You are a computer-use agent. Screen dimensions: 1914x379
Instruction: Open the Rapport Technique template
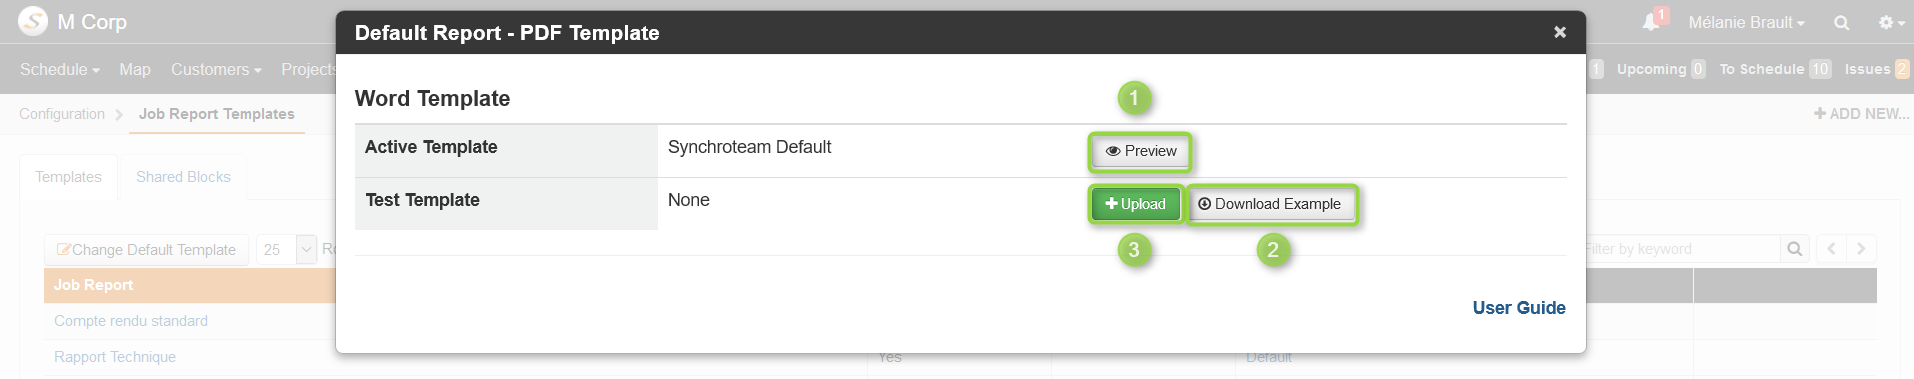(x=115, y=357)
